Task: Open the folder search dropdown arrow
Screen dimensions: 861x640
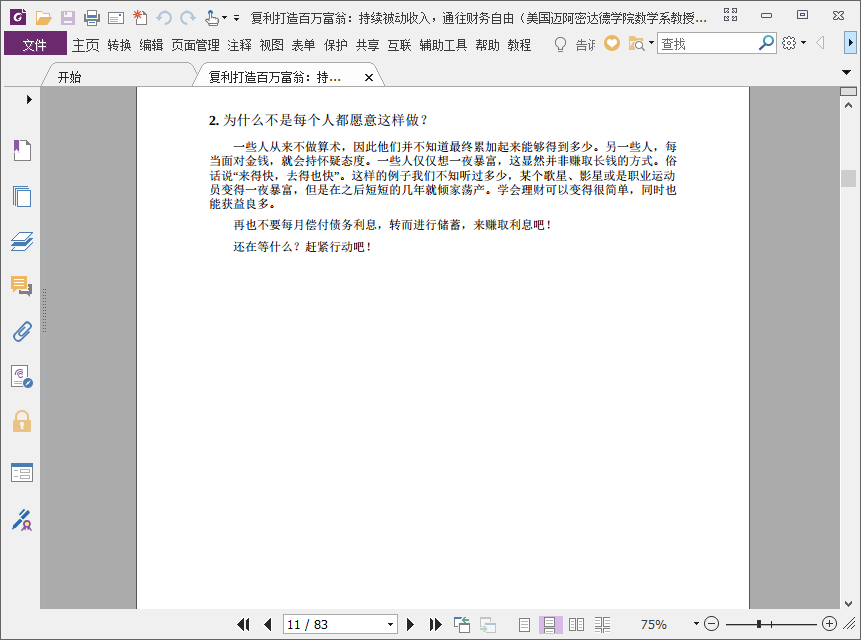Action: (x=651, y=42)
